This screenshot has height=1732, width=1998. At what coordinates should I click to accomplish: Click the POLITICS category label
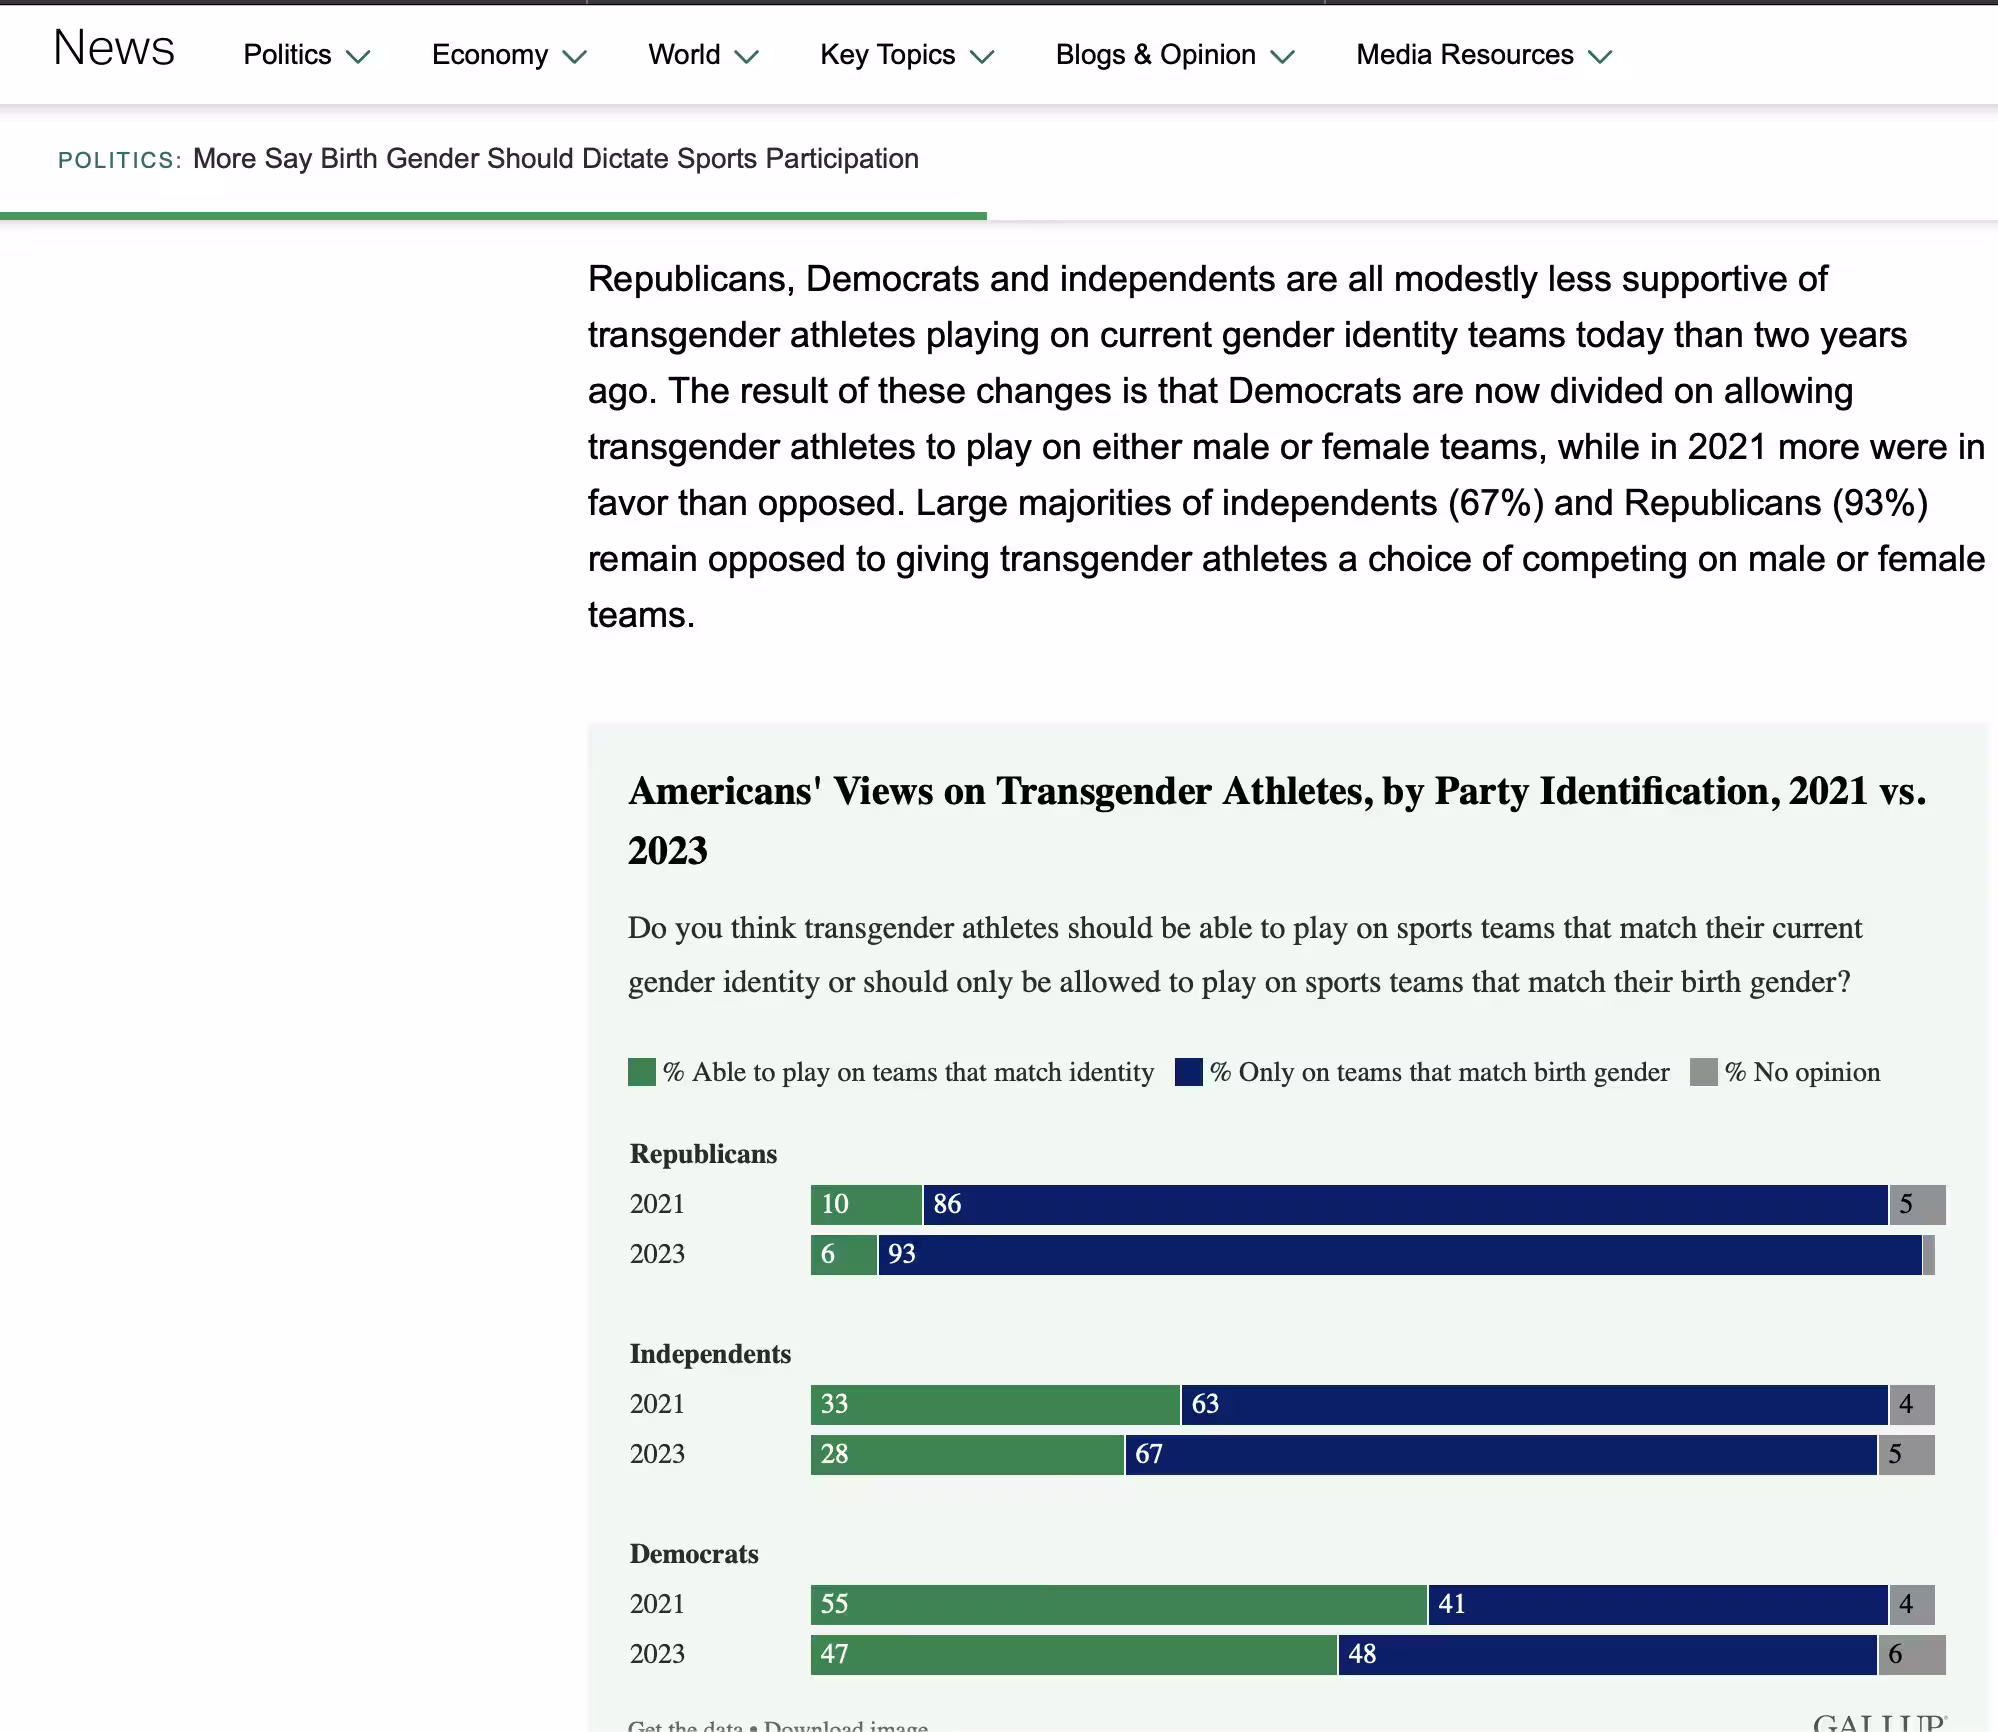[x=119, y=160]
